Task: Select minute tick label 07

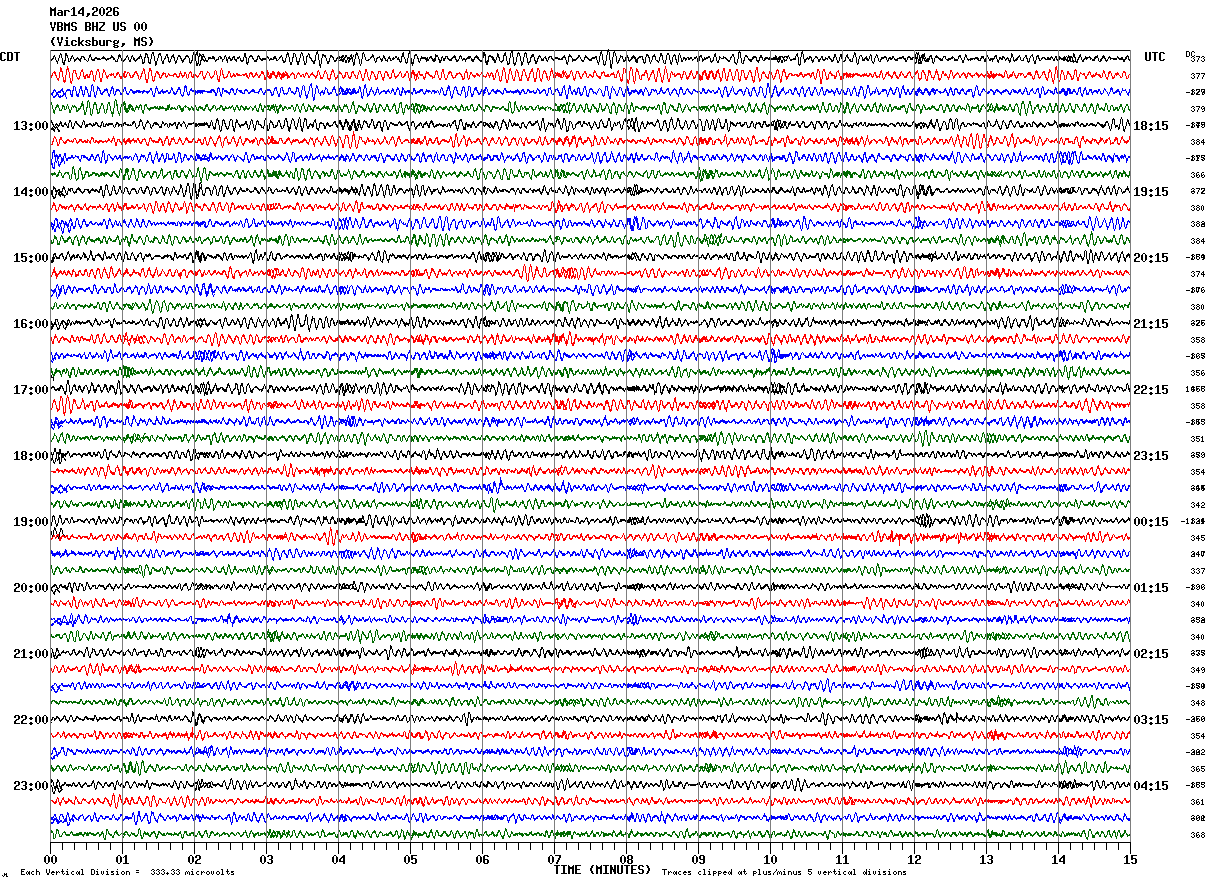Action: [554, 859]
